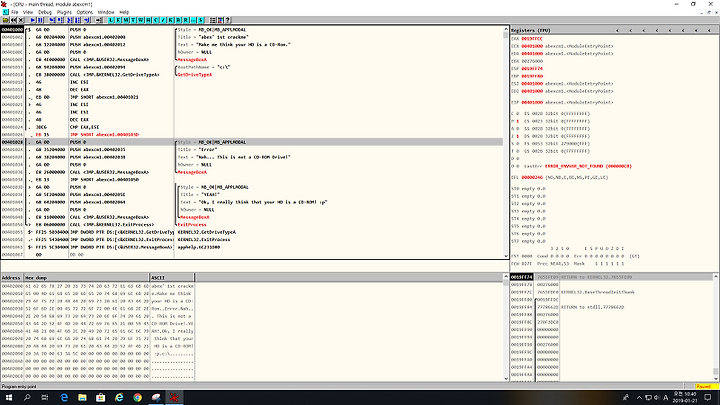Click the Hex dump column header

(x=86, y=277)
